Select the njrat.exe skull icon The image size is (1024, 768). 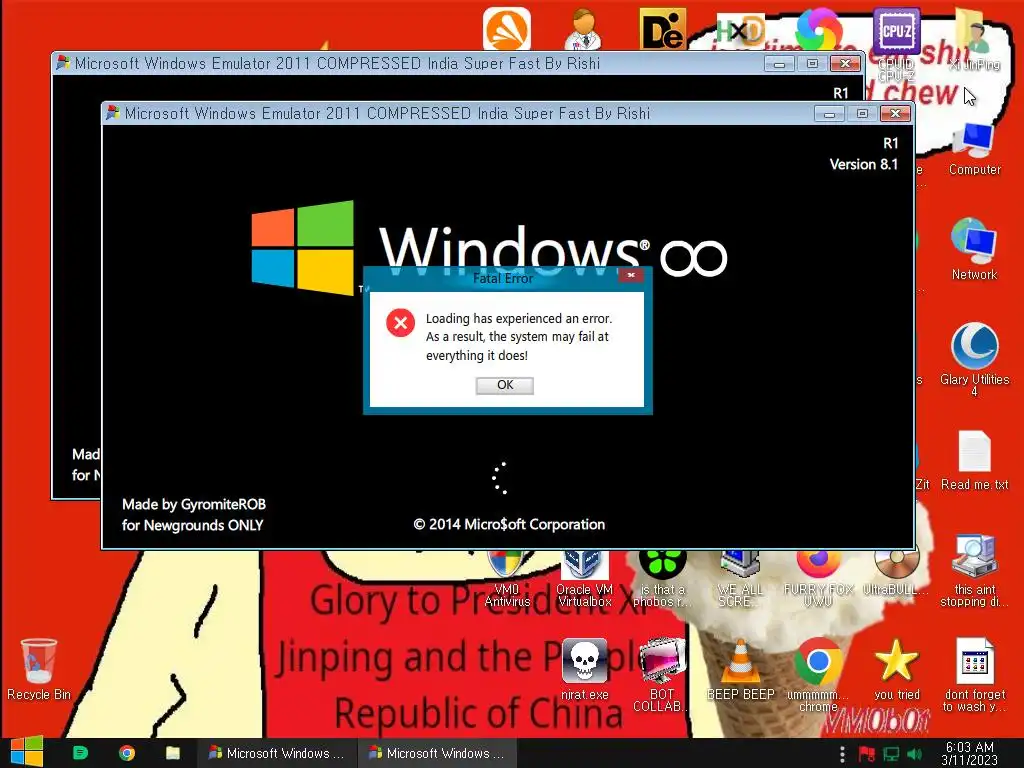[584, 669]
